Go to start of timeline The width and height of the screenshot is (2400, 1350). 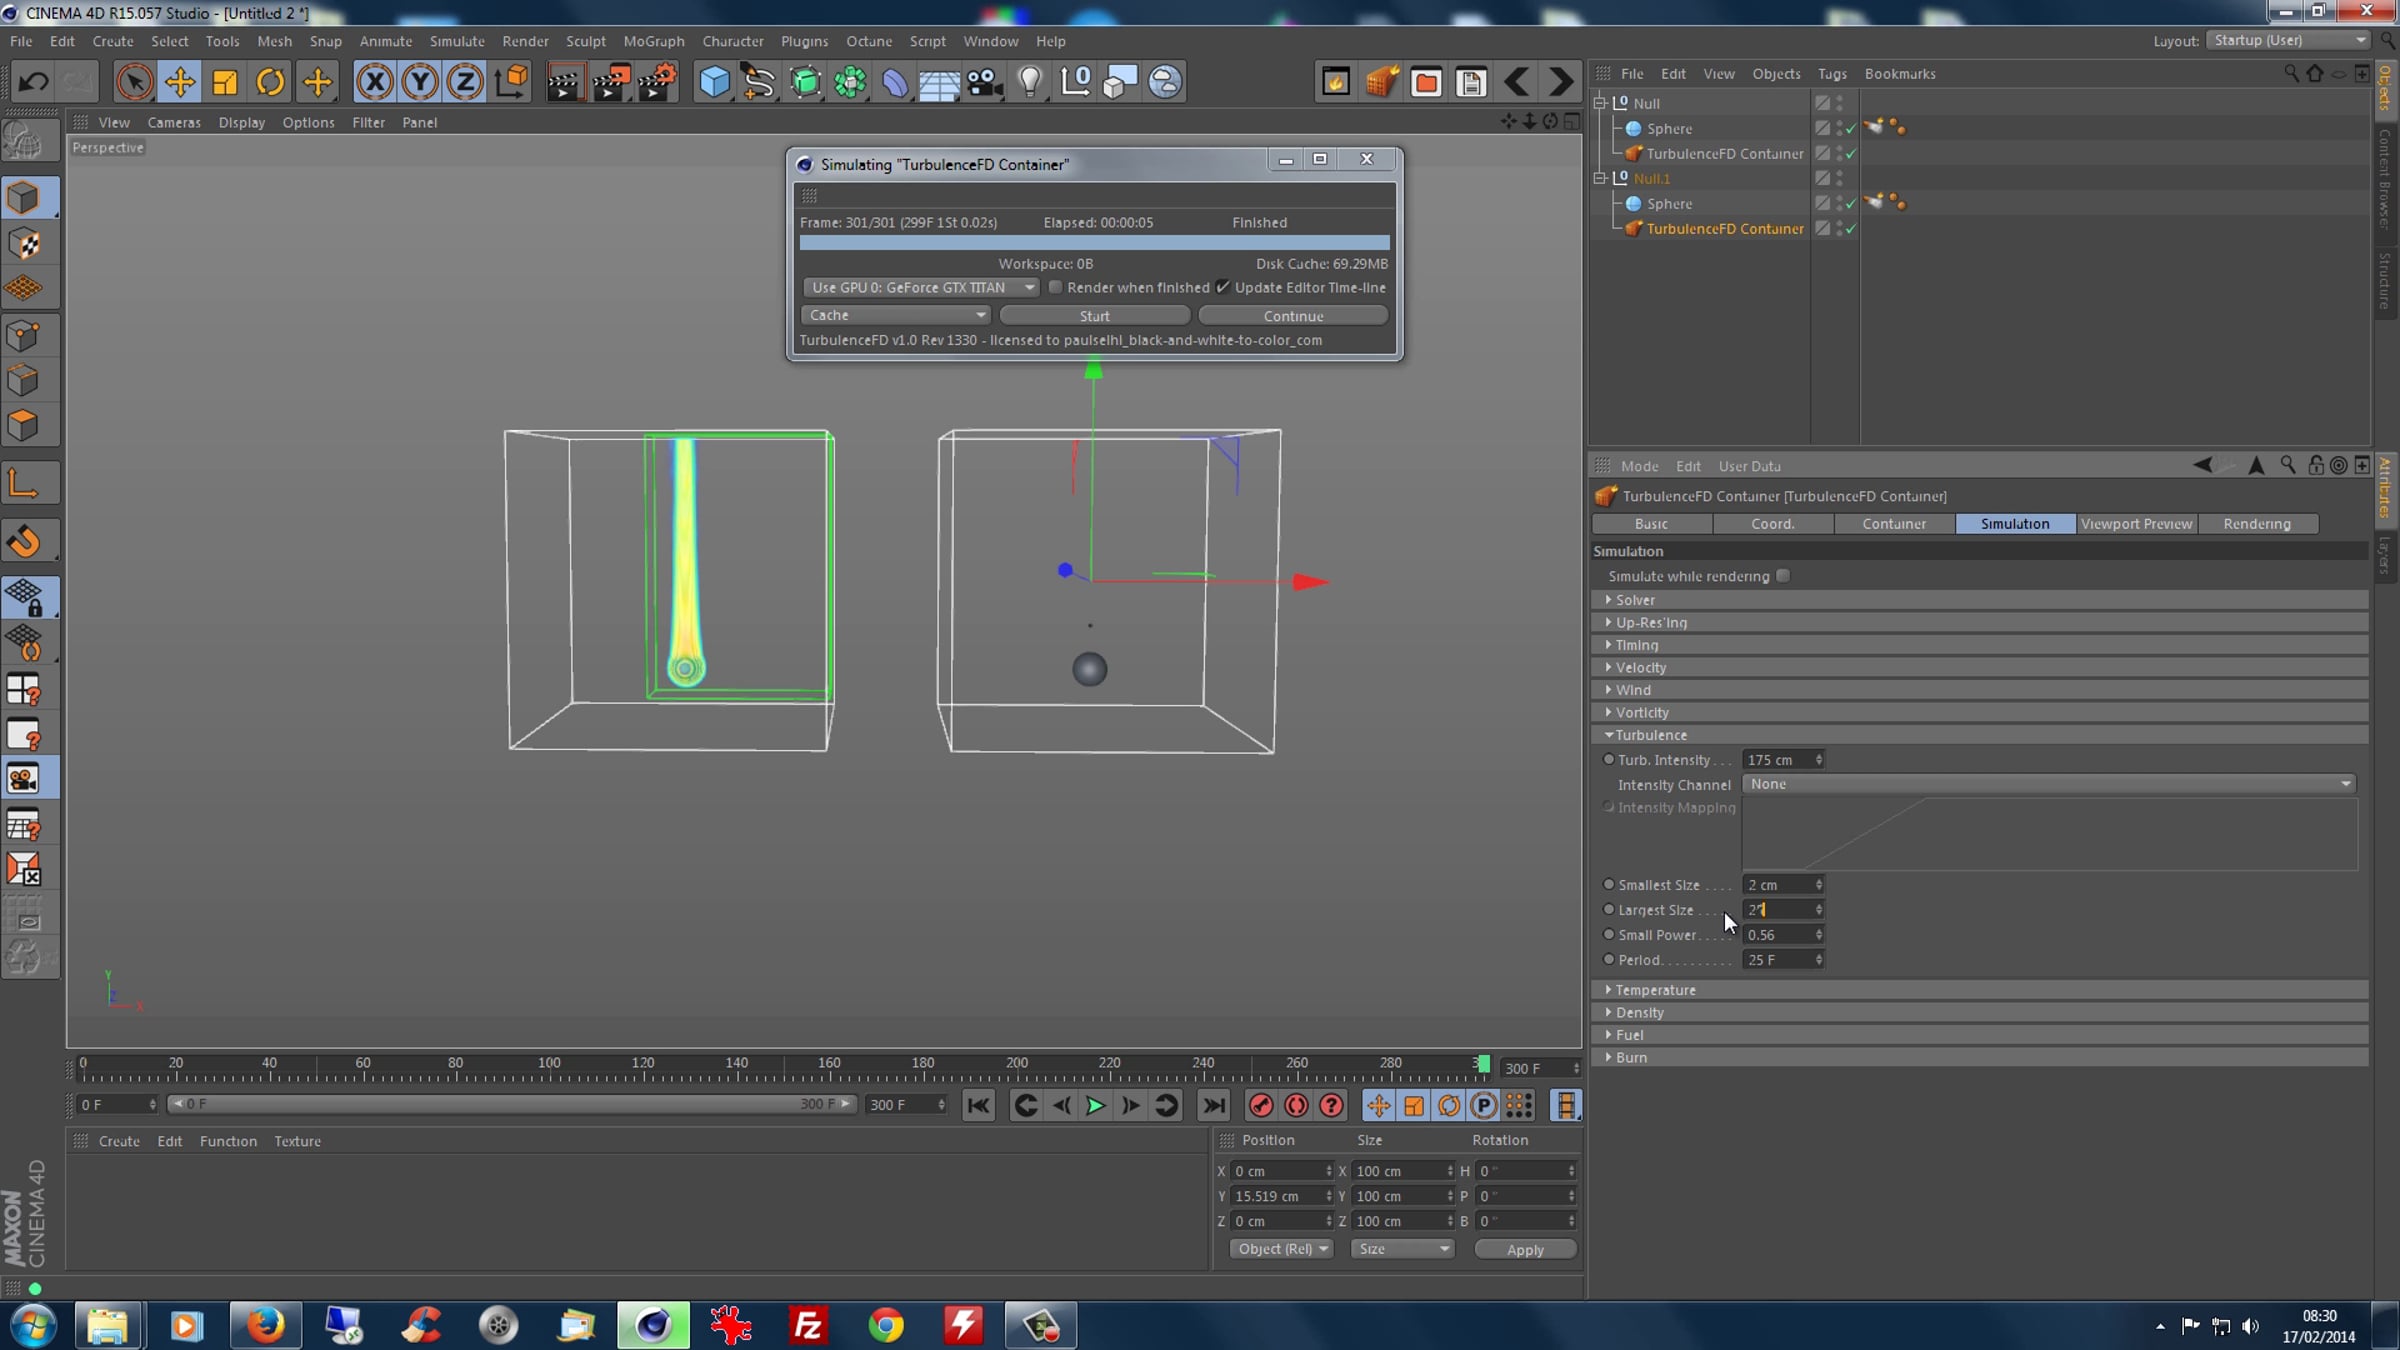coord(978,1105)
